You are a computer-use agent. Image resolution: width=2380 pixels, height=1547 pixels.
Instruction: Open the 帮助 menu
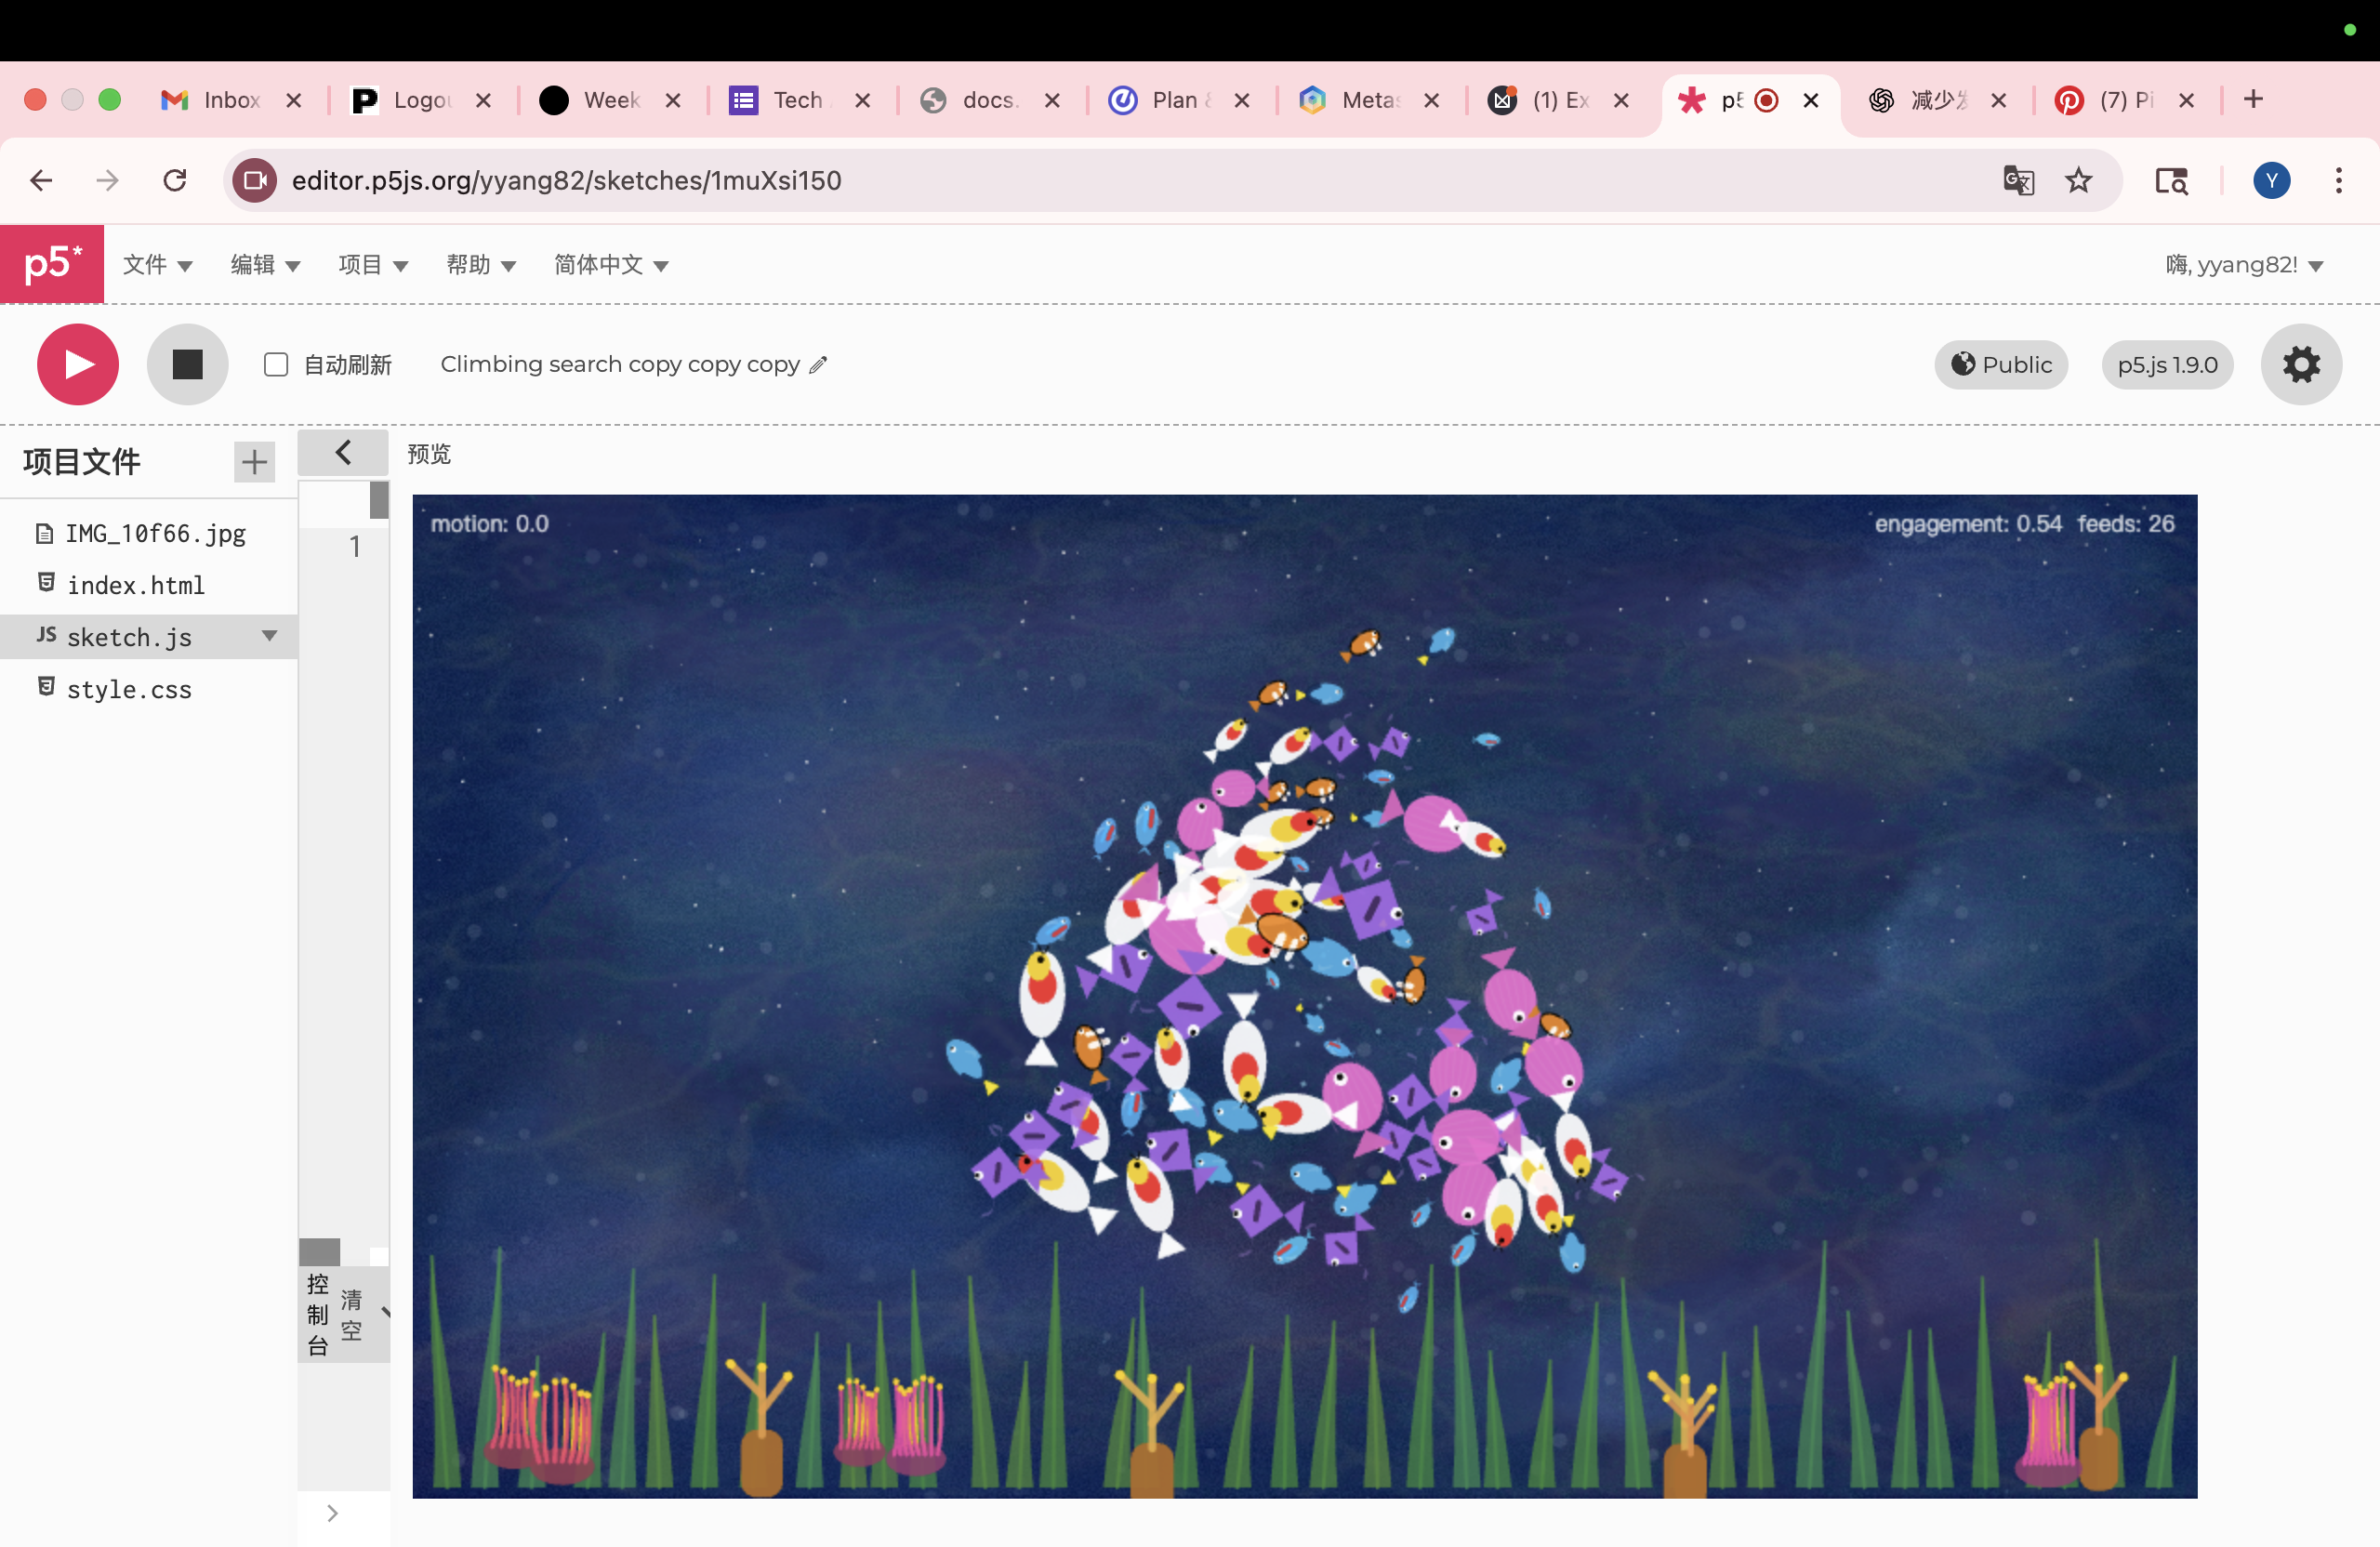480,265
